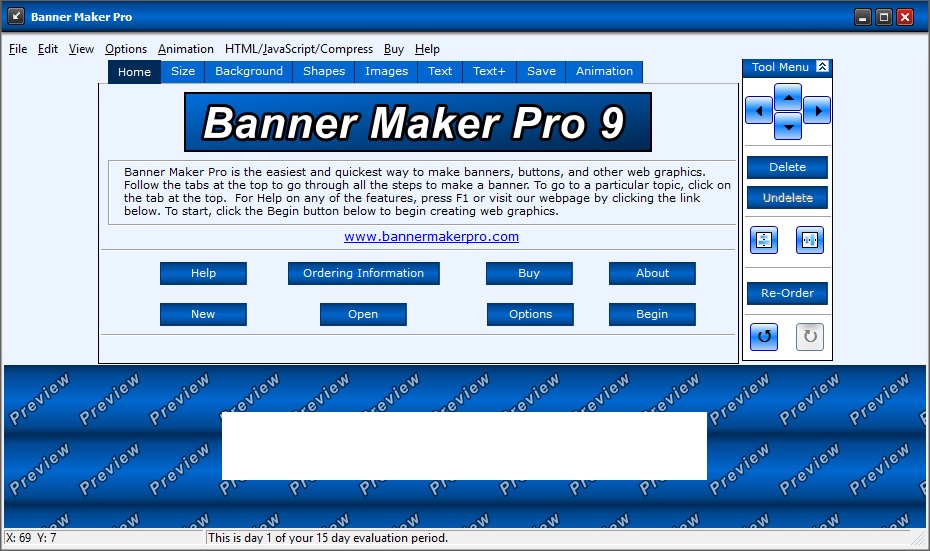Click the Begin button
930x551 pixels.
[652, 314]
